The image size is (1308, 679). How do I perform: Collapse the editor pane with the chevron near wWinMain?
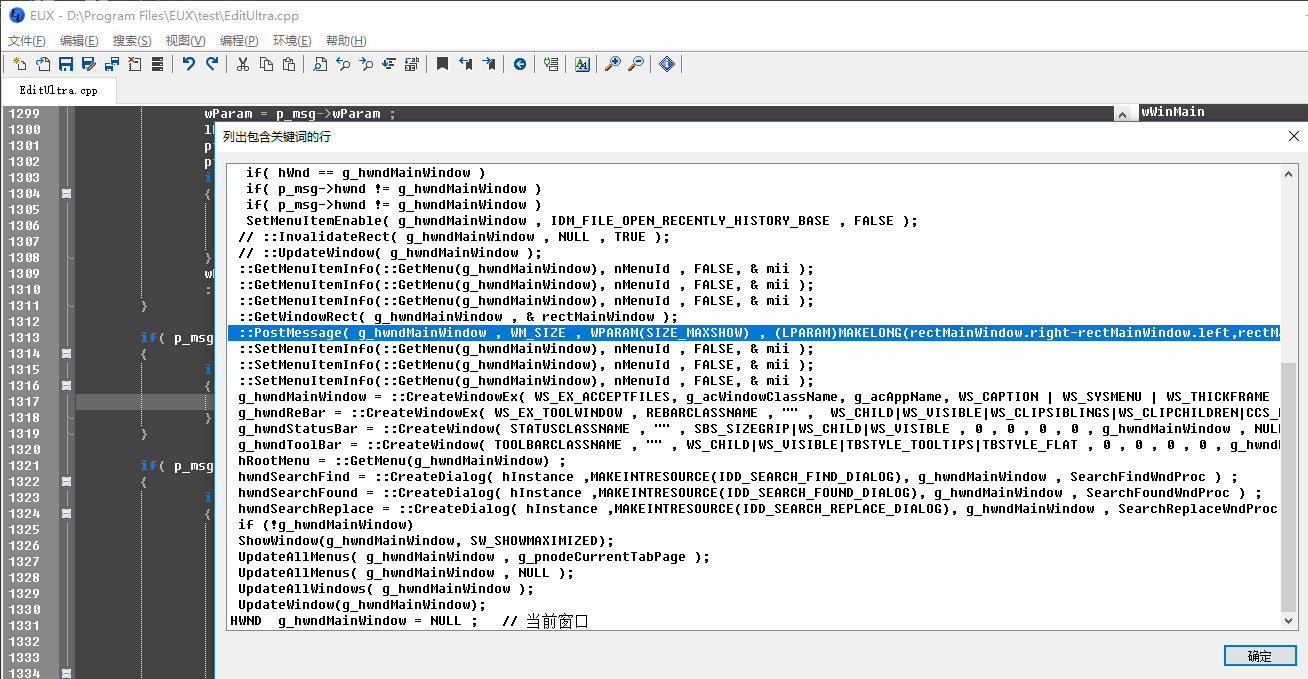pos(1124,113)
